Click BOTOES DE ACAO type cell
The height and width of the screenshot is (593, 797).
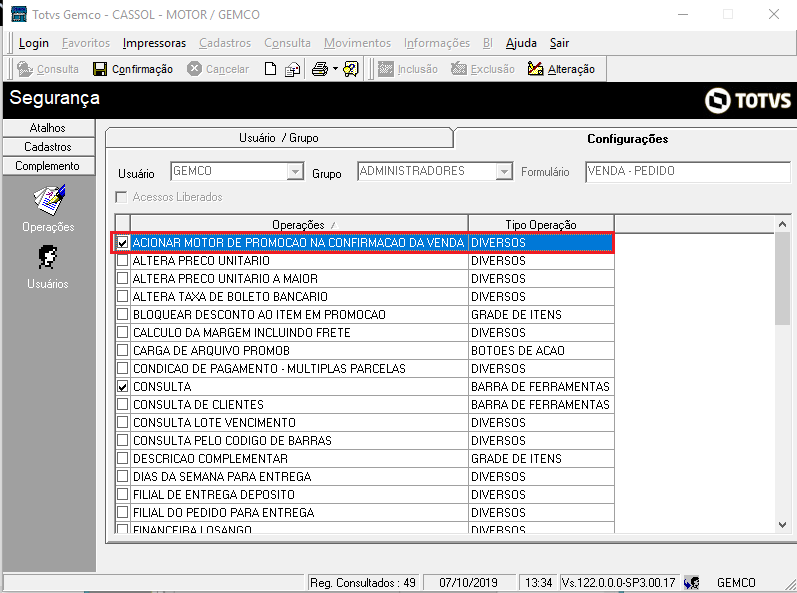click(x=541, y=351)
